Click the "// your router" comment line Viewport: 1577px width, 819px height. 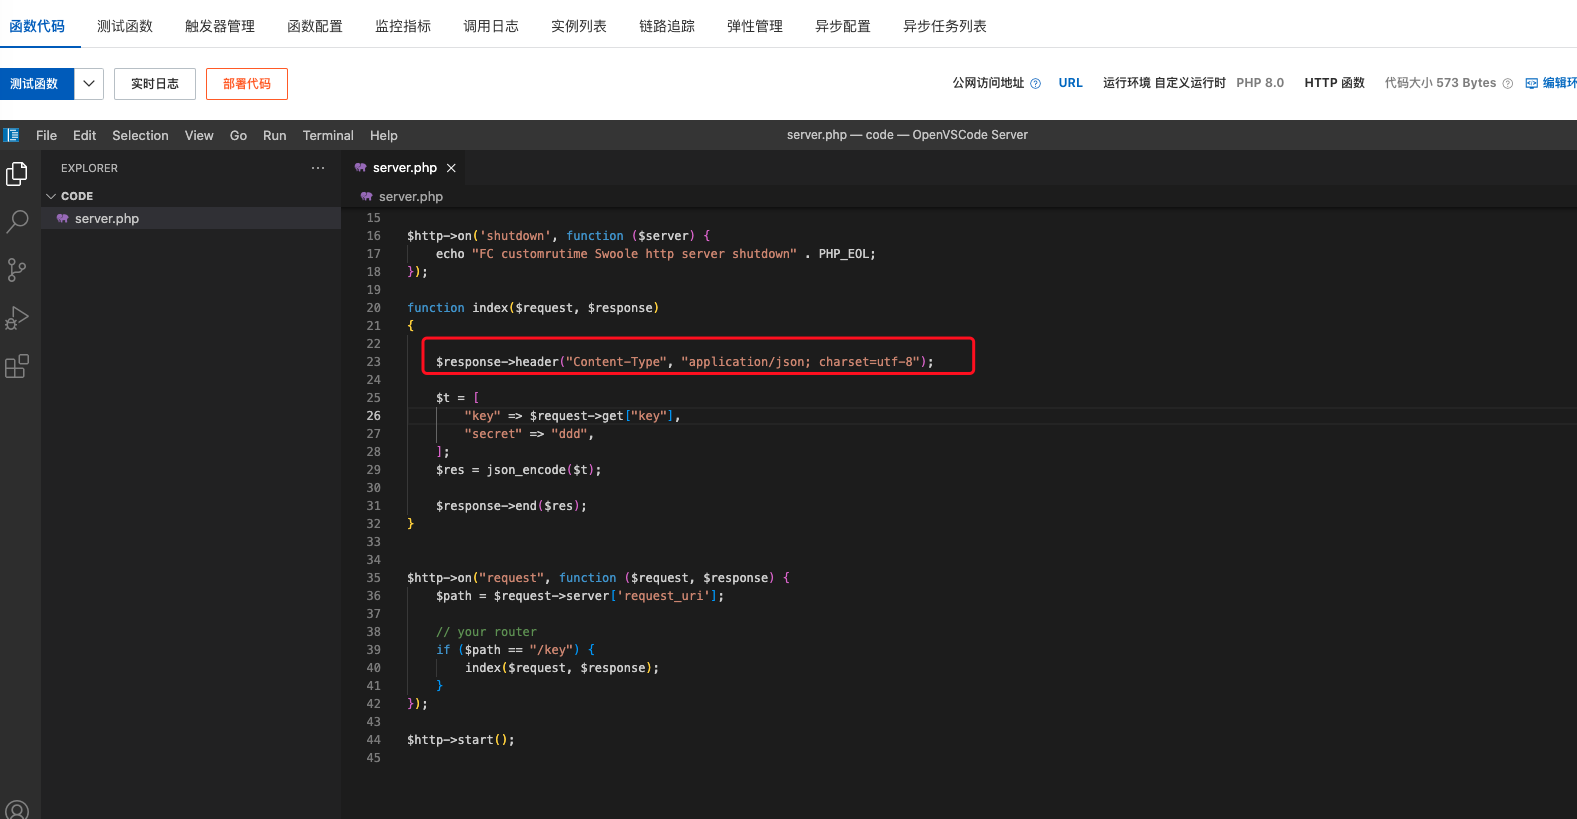tap(486, 632)
